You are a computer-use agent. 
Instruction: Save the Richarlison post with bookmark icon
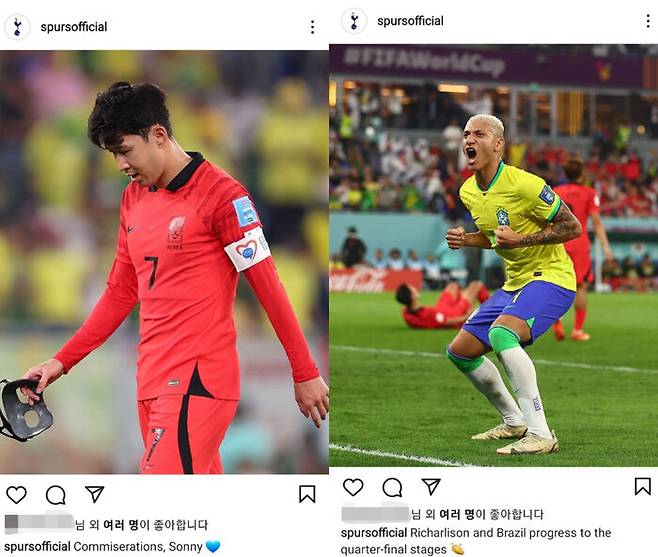tap(642, 486)
